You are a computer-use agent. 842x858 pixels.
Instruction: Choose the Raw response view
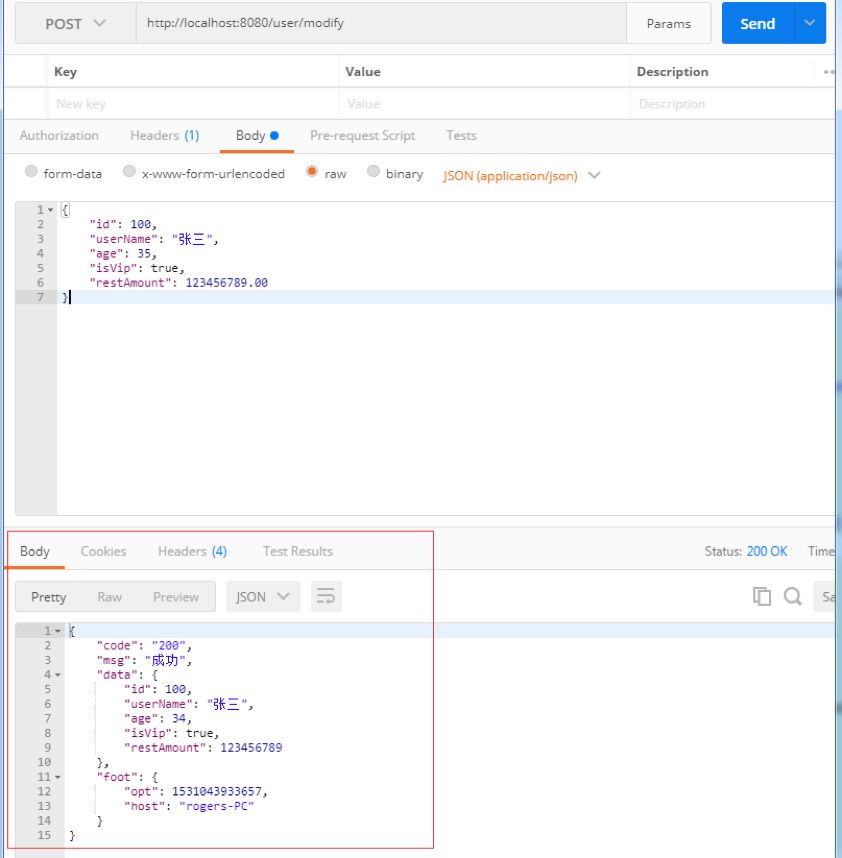click(109, 597)
